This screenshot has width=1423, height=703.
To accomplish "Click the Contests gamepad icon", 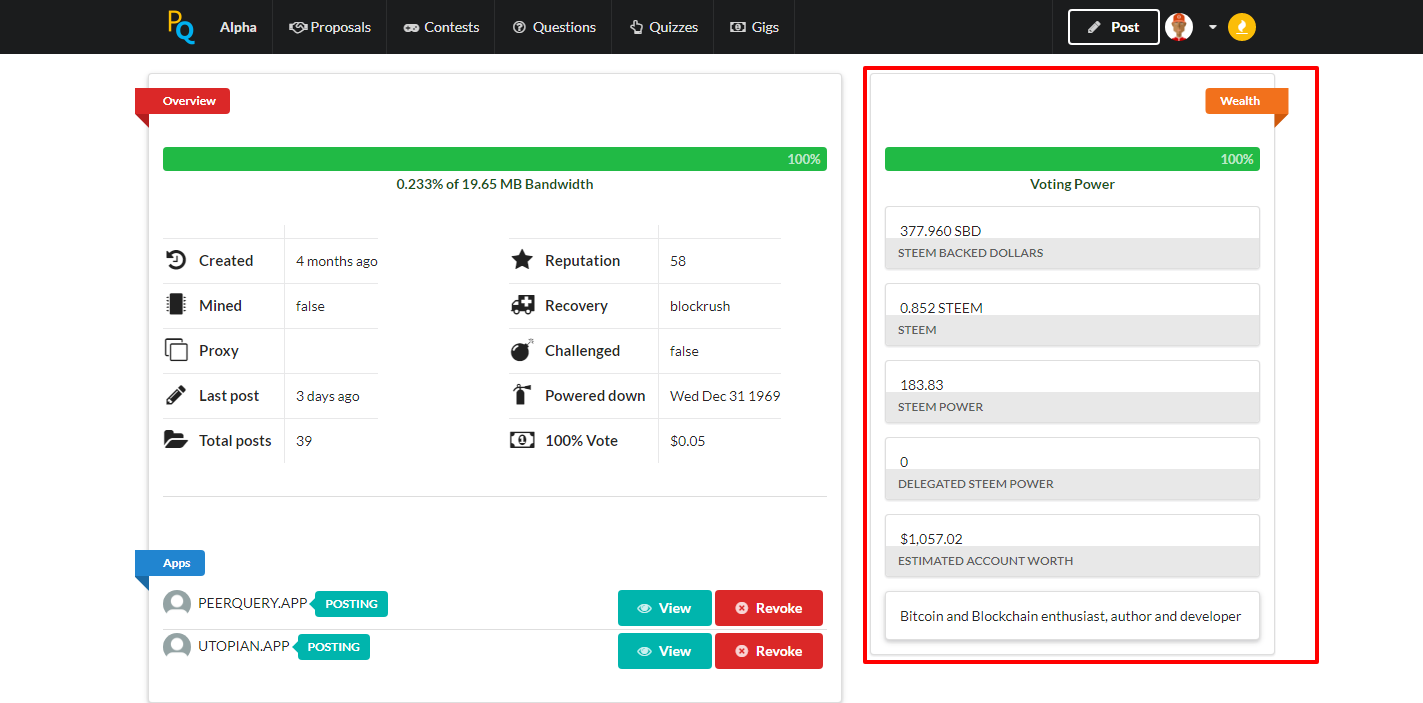I will [x=411, y=28].
